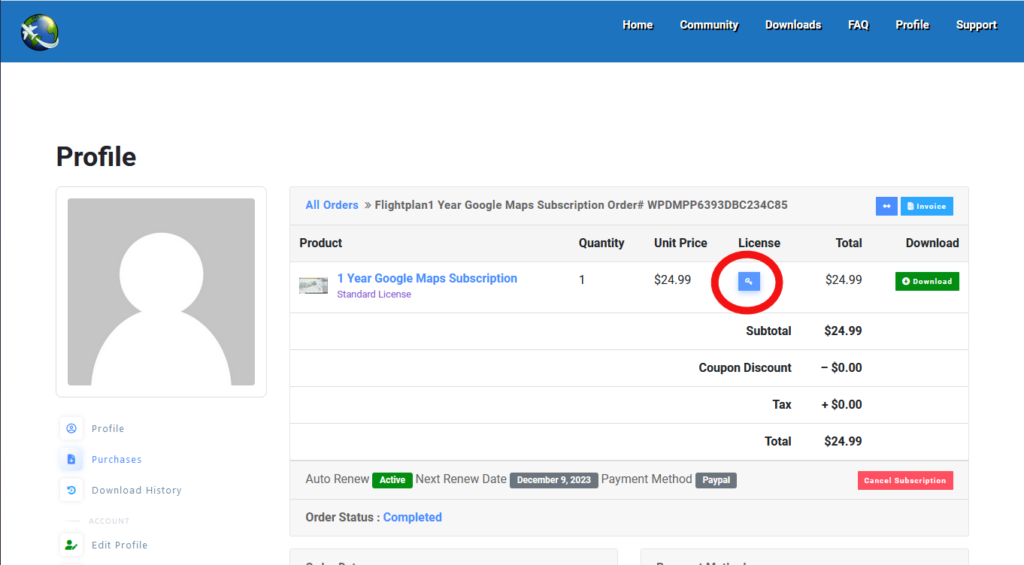The height and width of the screenshot is (565, 1024).
Task: Select Support in the navigation bar
Action: pyautogui.click(x=976, y=25)
